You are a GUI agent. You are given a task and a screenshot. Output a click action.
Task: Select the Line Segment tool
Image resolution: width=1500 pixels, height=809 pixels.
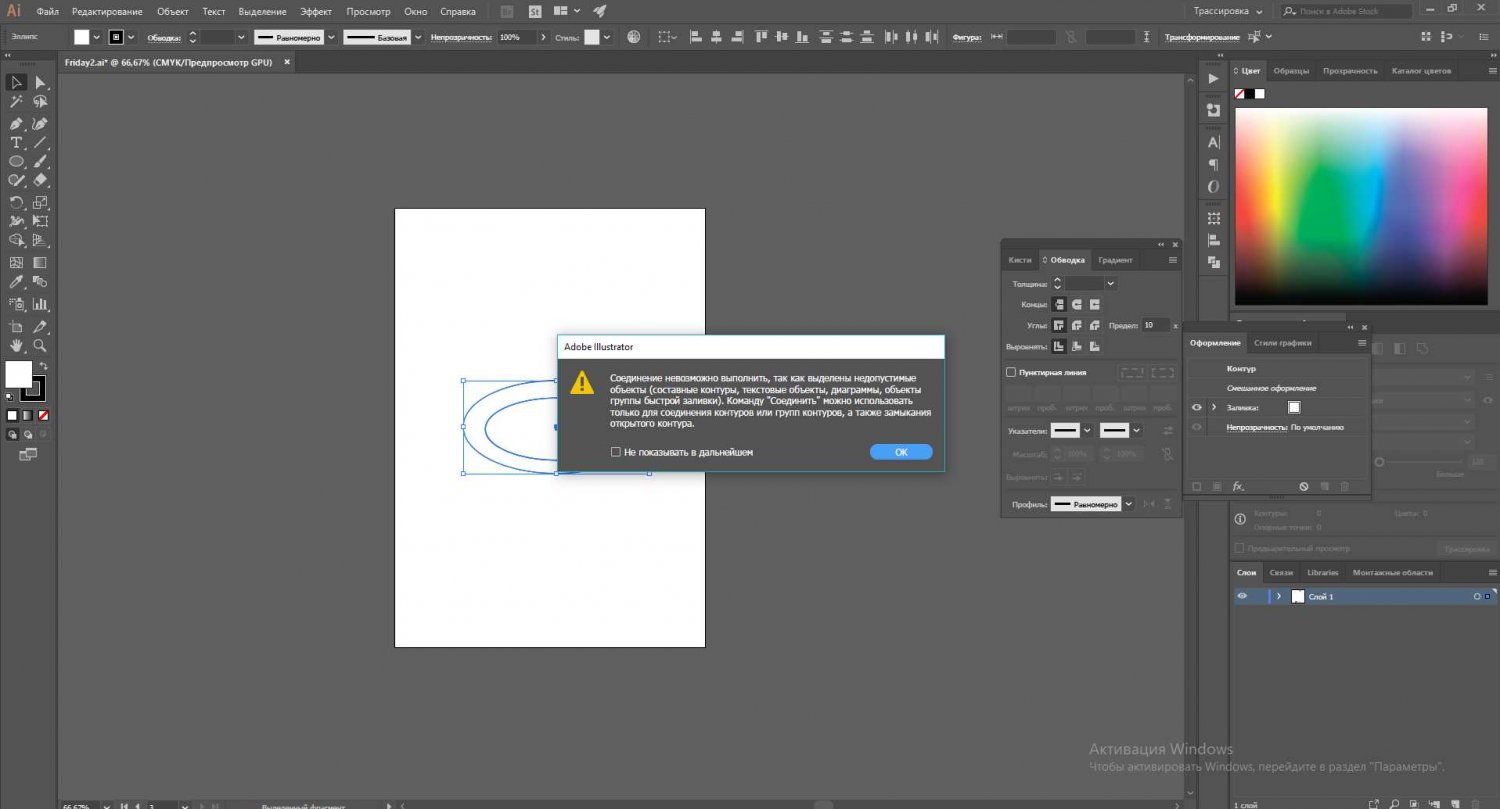click(x=41, y=143)
